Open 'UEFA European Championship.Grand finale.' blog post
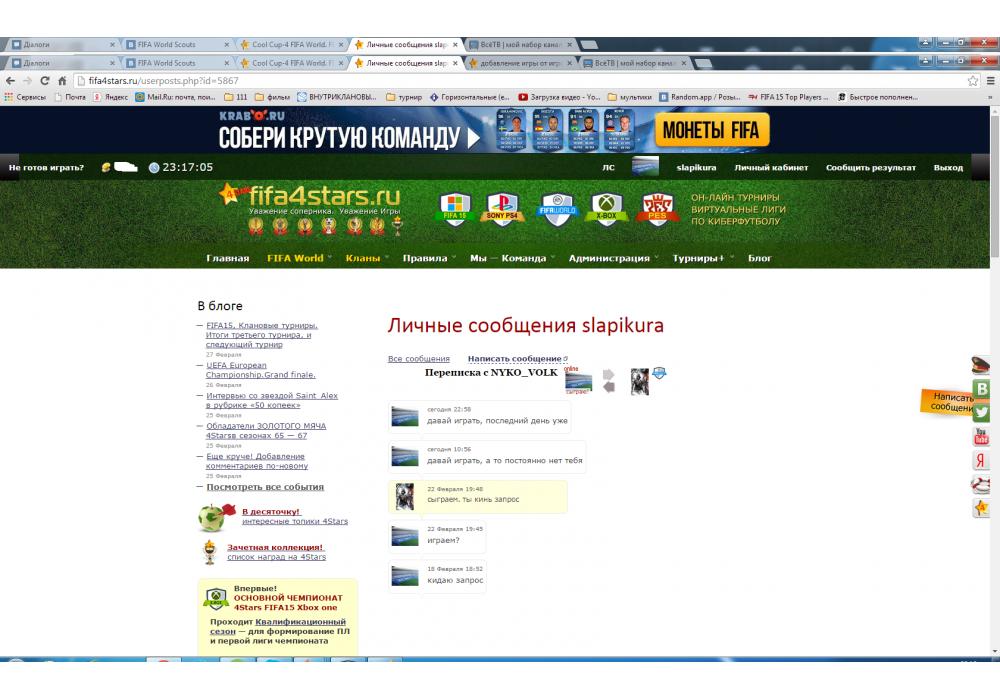1000x700 pixels. [x=260, y=370]
